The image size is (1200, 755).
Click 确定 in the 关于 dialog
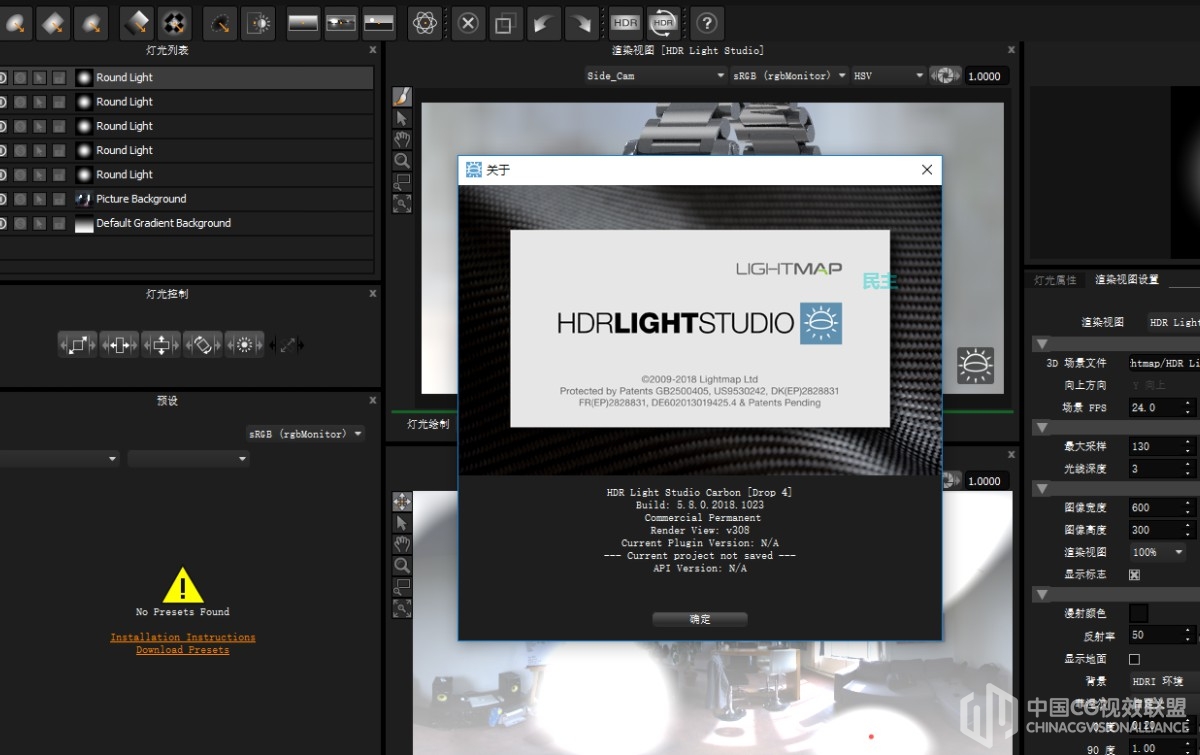point(700,619)
